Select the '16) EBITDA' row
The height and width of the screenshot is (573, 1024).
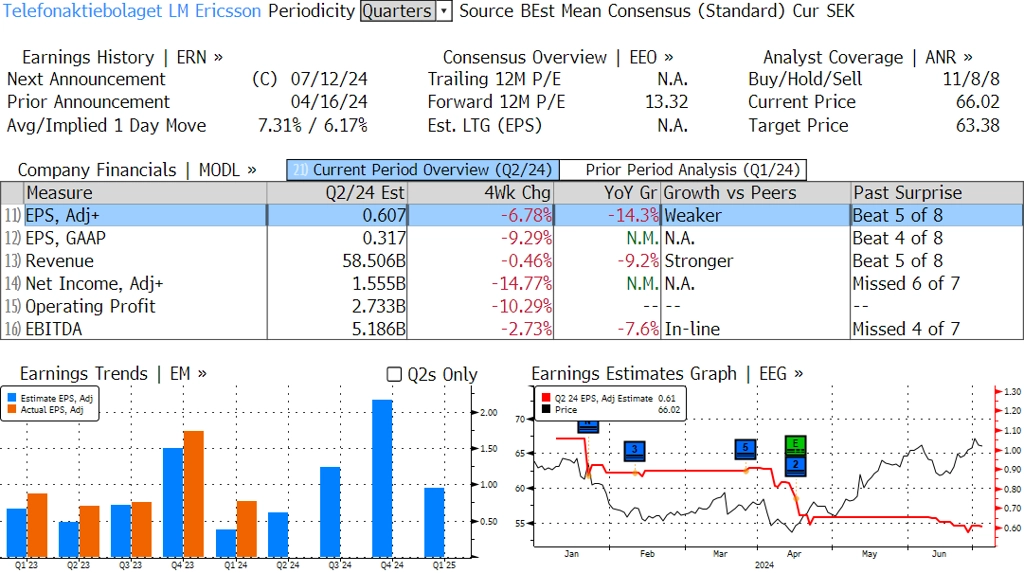(x=512, y=329)
